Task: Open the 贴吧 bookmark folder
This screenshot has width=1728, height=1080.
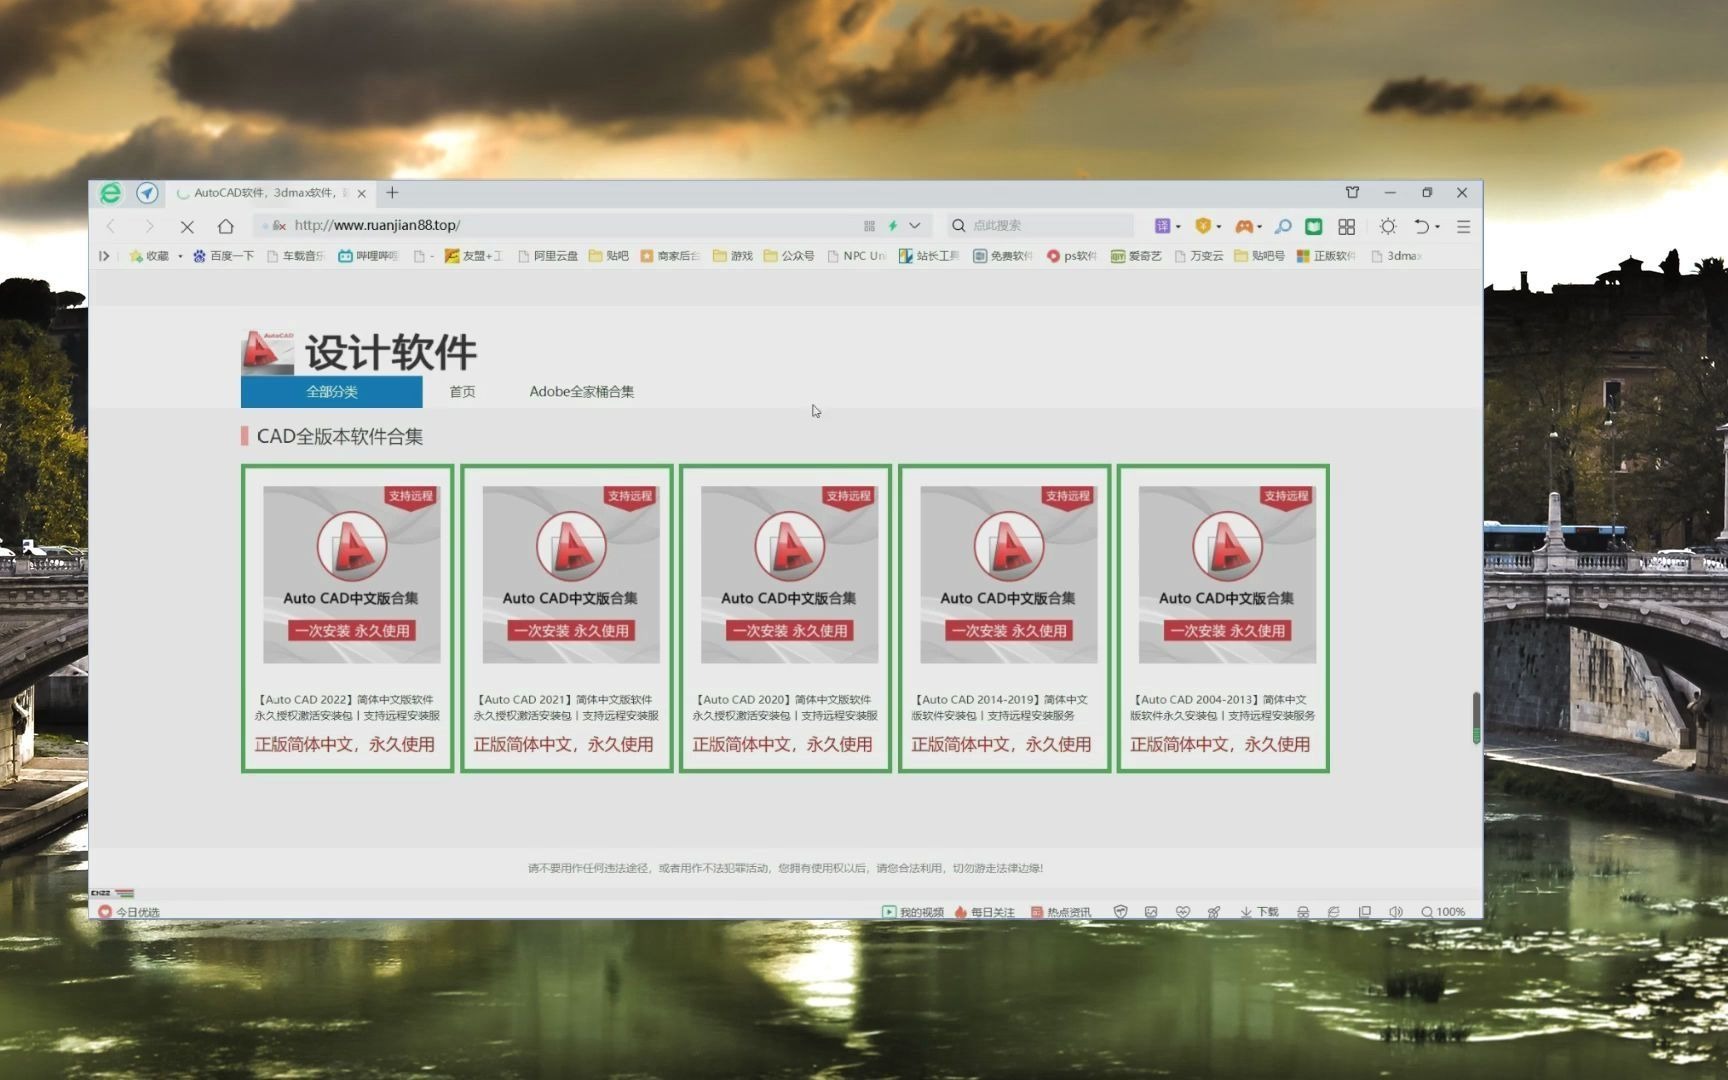Action: pyautogui.click(x=609, y=256)
